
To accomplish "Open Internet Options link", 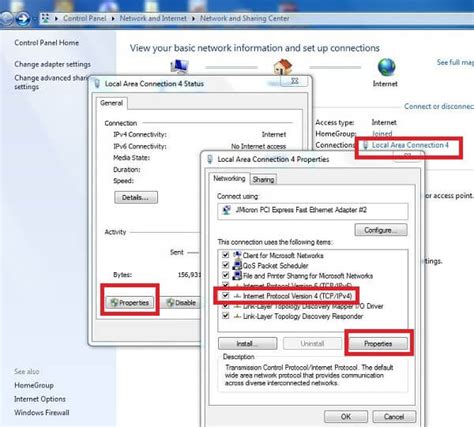I will [x=40, y=399].
